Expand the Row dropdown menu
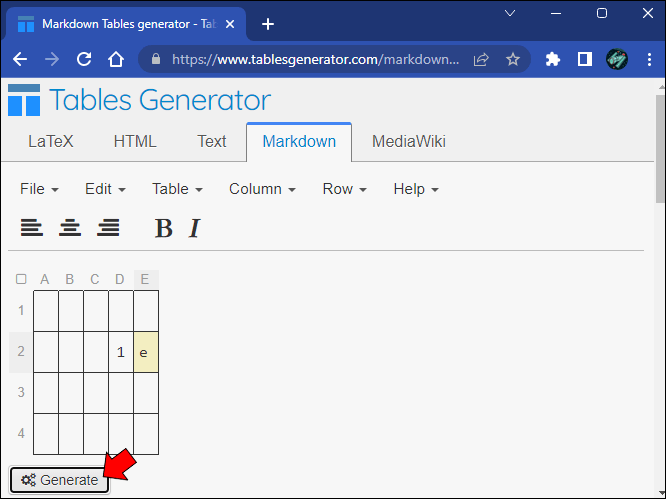 click(344, 189)
